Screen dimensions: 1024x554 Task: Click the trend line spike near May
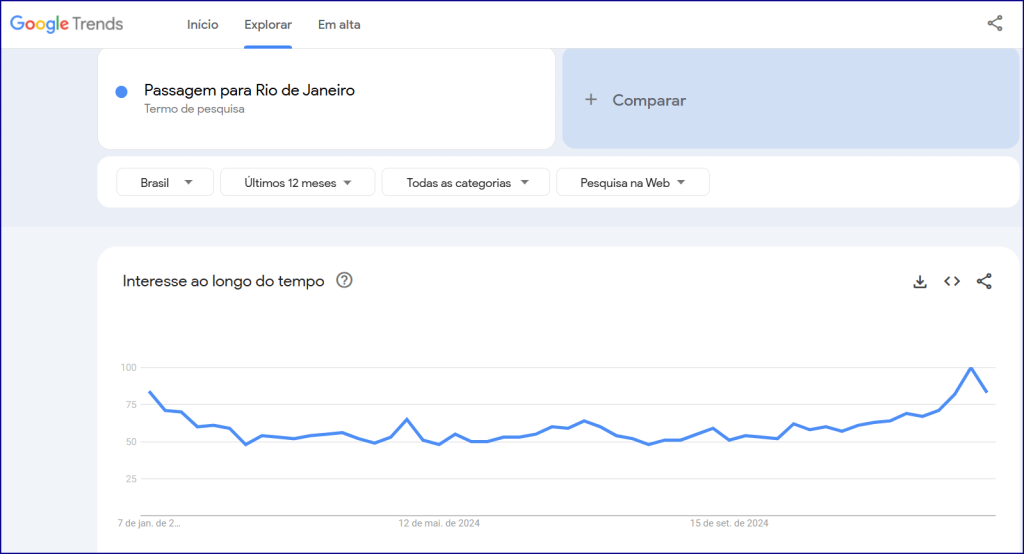tap(407, 419)
